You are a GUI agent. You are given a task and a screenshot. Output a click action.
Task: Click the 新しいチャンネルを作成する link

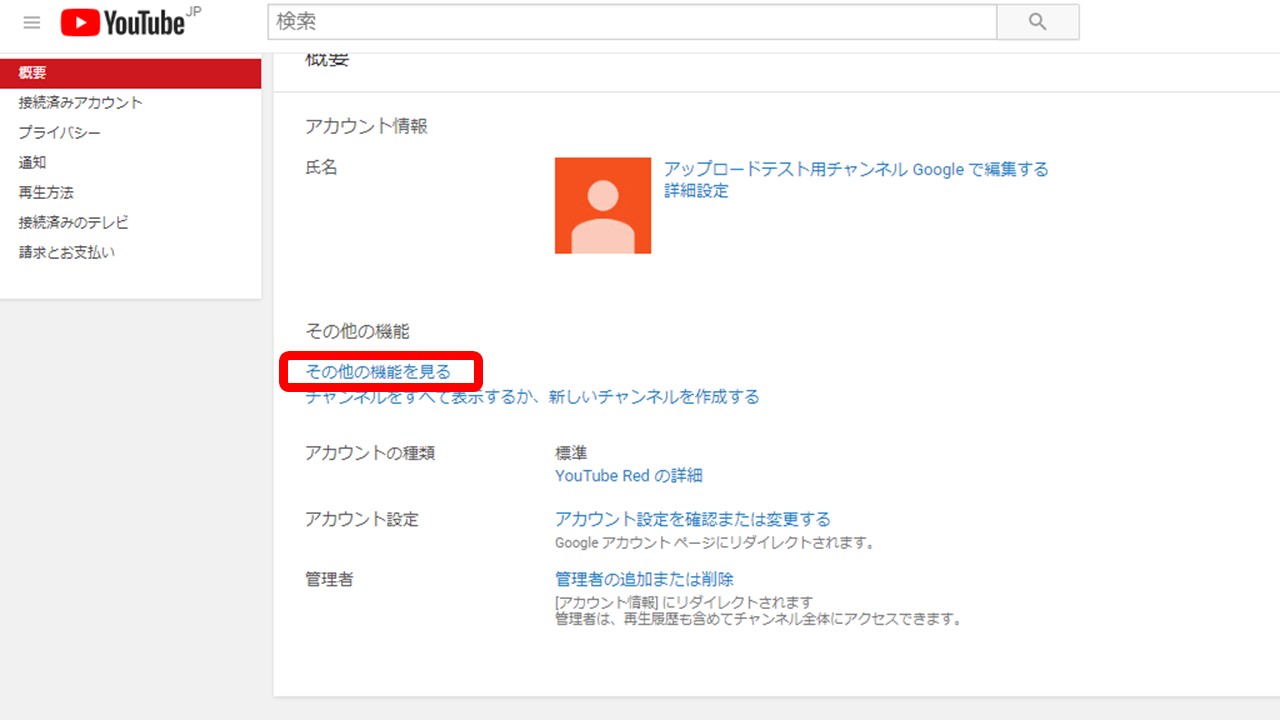click(654, 397)
